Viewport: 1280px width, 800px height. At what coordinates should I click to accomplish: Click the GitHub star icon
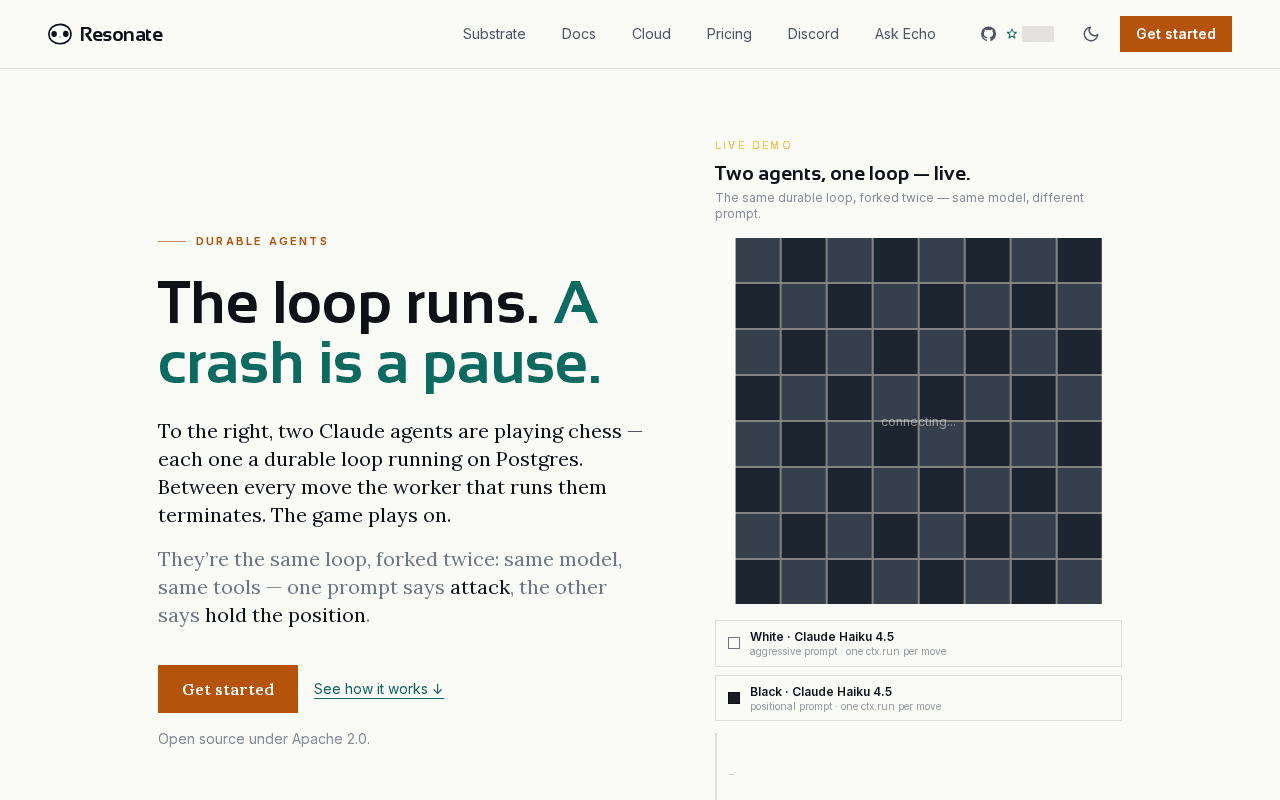tap(1012, 34)
